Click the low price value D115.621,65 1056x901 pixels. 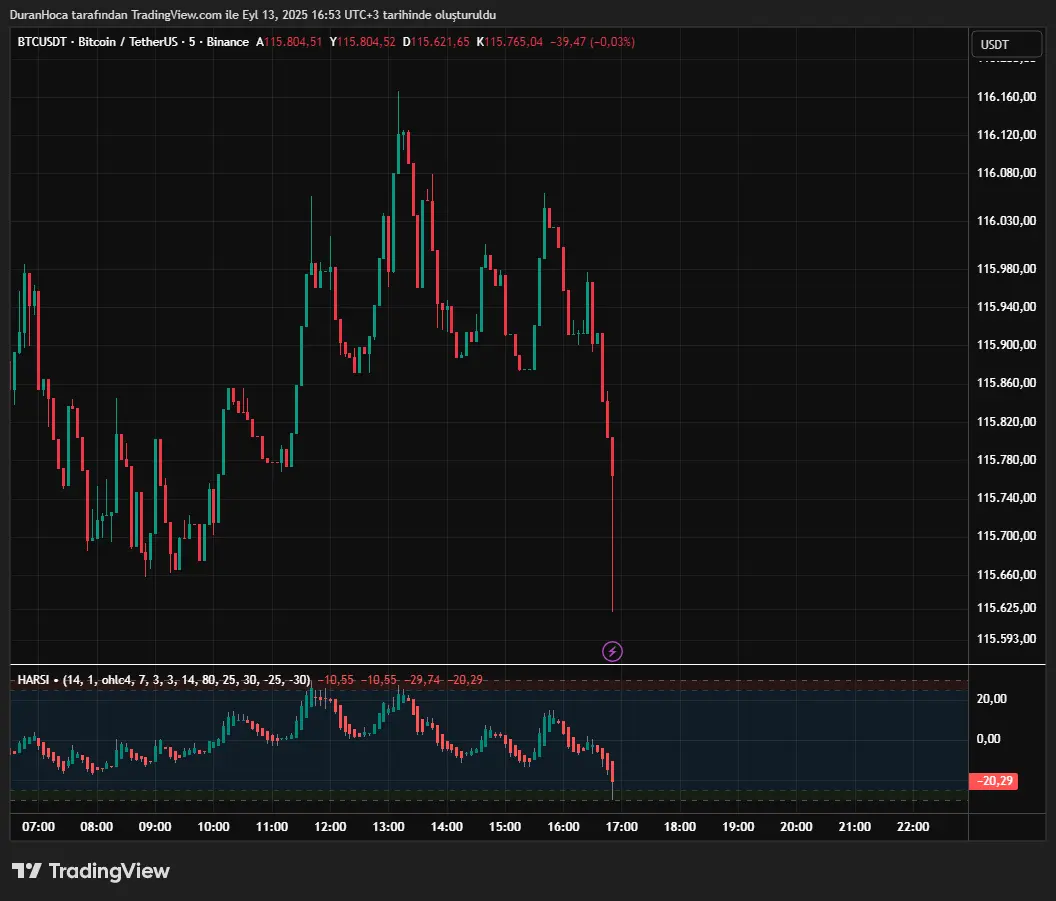pos(436,42)
